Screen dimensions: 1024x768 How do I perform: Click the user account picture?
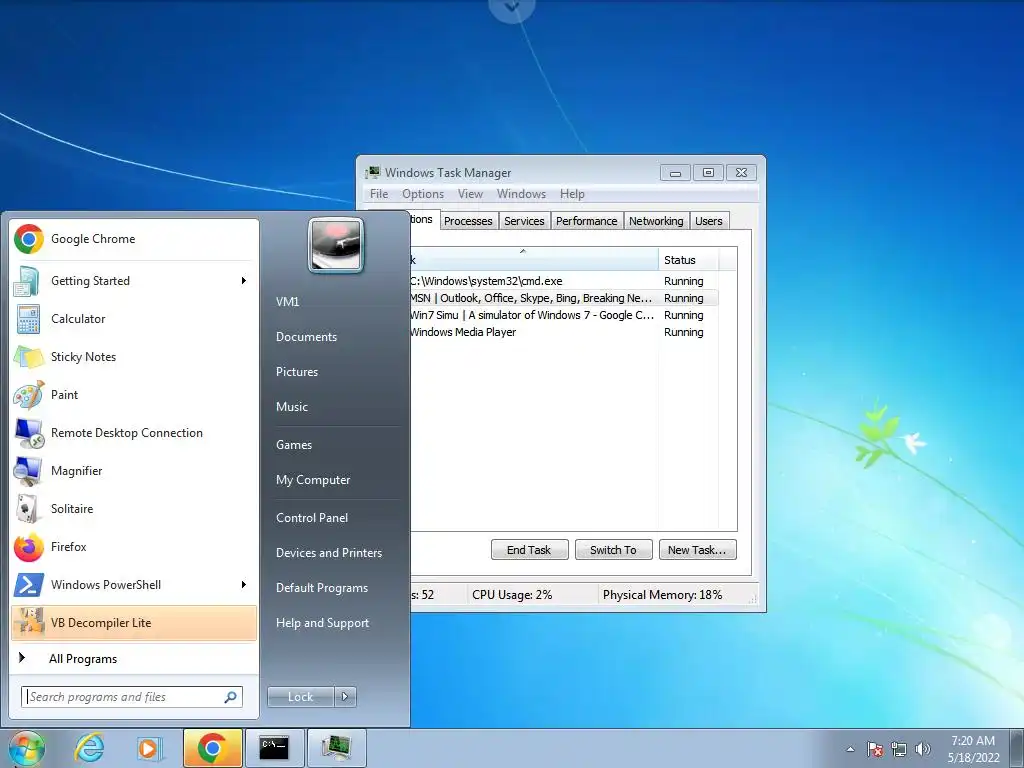pyautogui.click(x=336, y=245)
